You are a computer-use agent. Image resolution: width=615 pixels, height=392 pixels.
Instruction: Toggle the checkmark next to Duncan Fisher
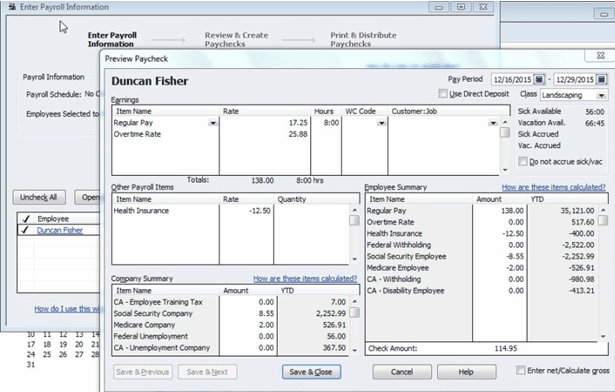tap(25, 230)
